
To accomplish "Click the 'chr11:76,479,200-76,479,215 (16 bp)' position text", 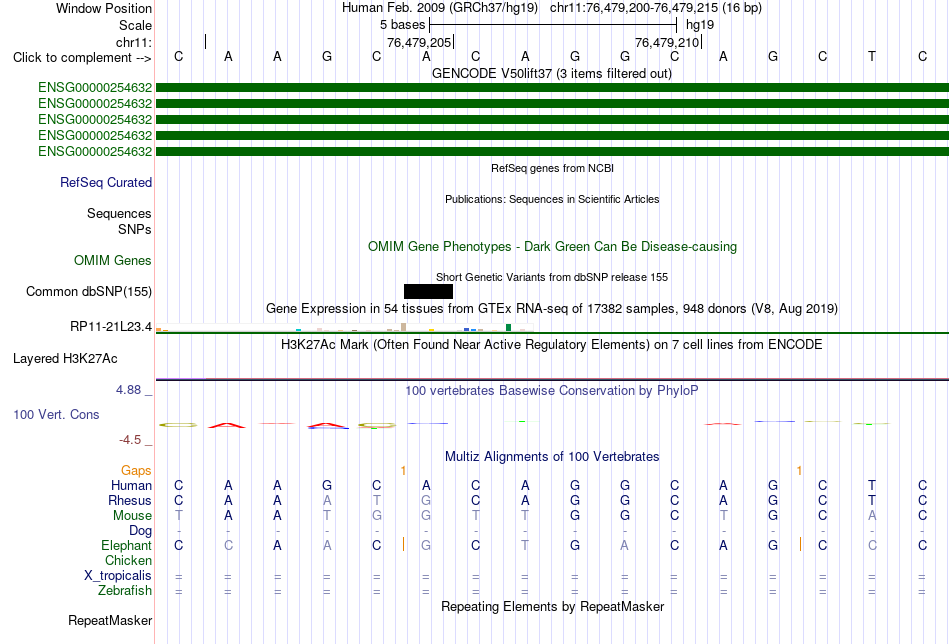I will [656, 8].
